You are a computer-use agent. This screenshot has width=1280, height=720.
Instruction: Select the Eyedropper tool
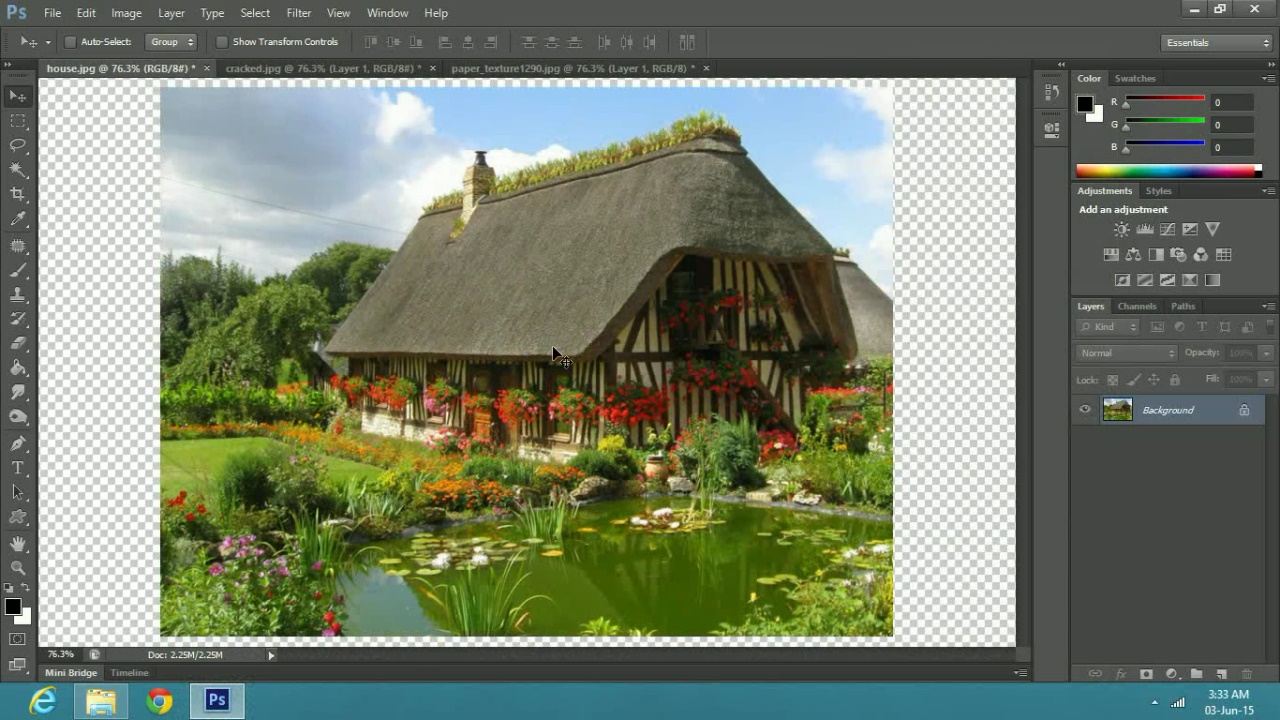click(18, 220)
